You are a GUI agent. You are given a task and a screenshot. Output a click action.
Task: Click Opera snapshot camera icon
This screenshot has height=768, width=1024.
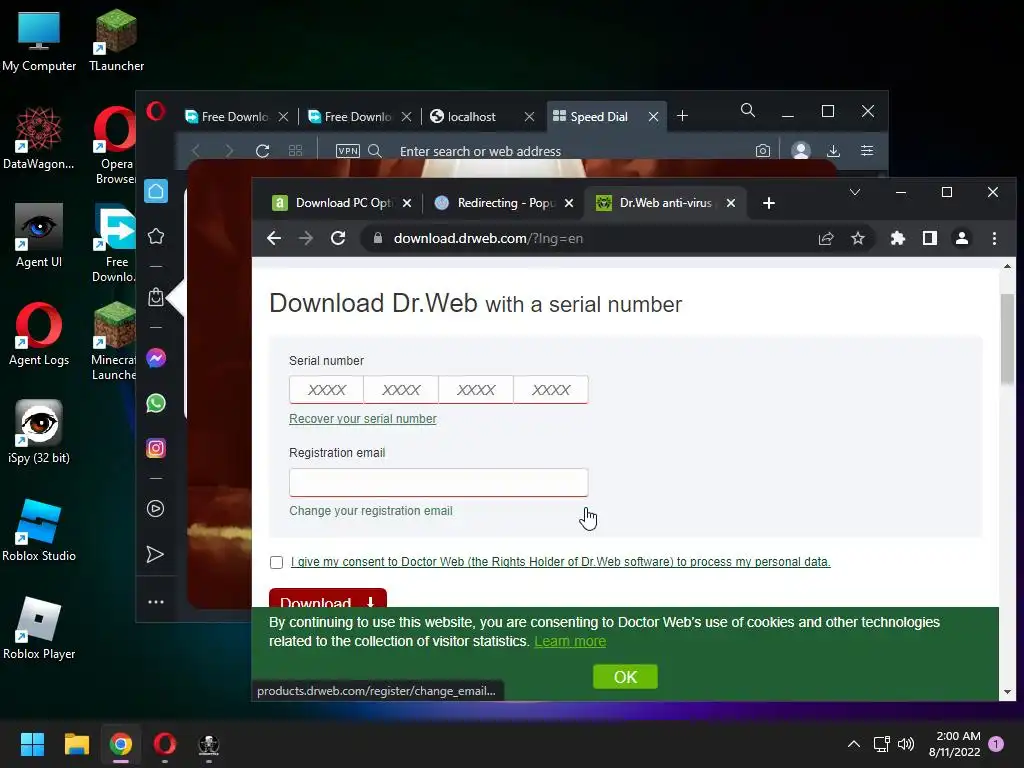(762, 151)
